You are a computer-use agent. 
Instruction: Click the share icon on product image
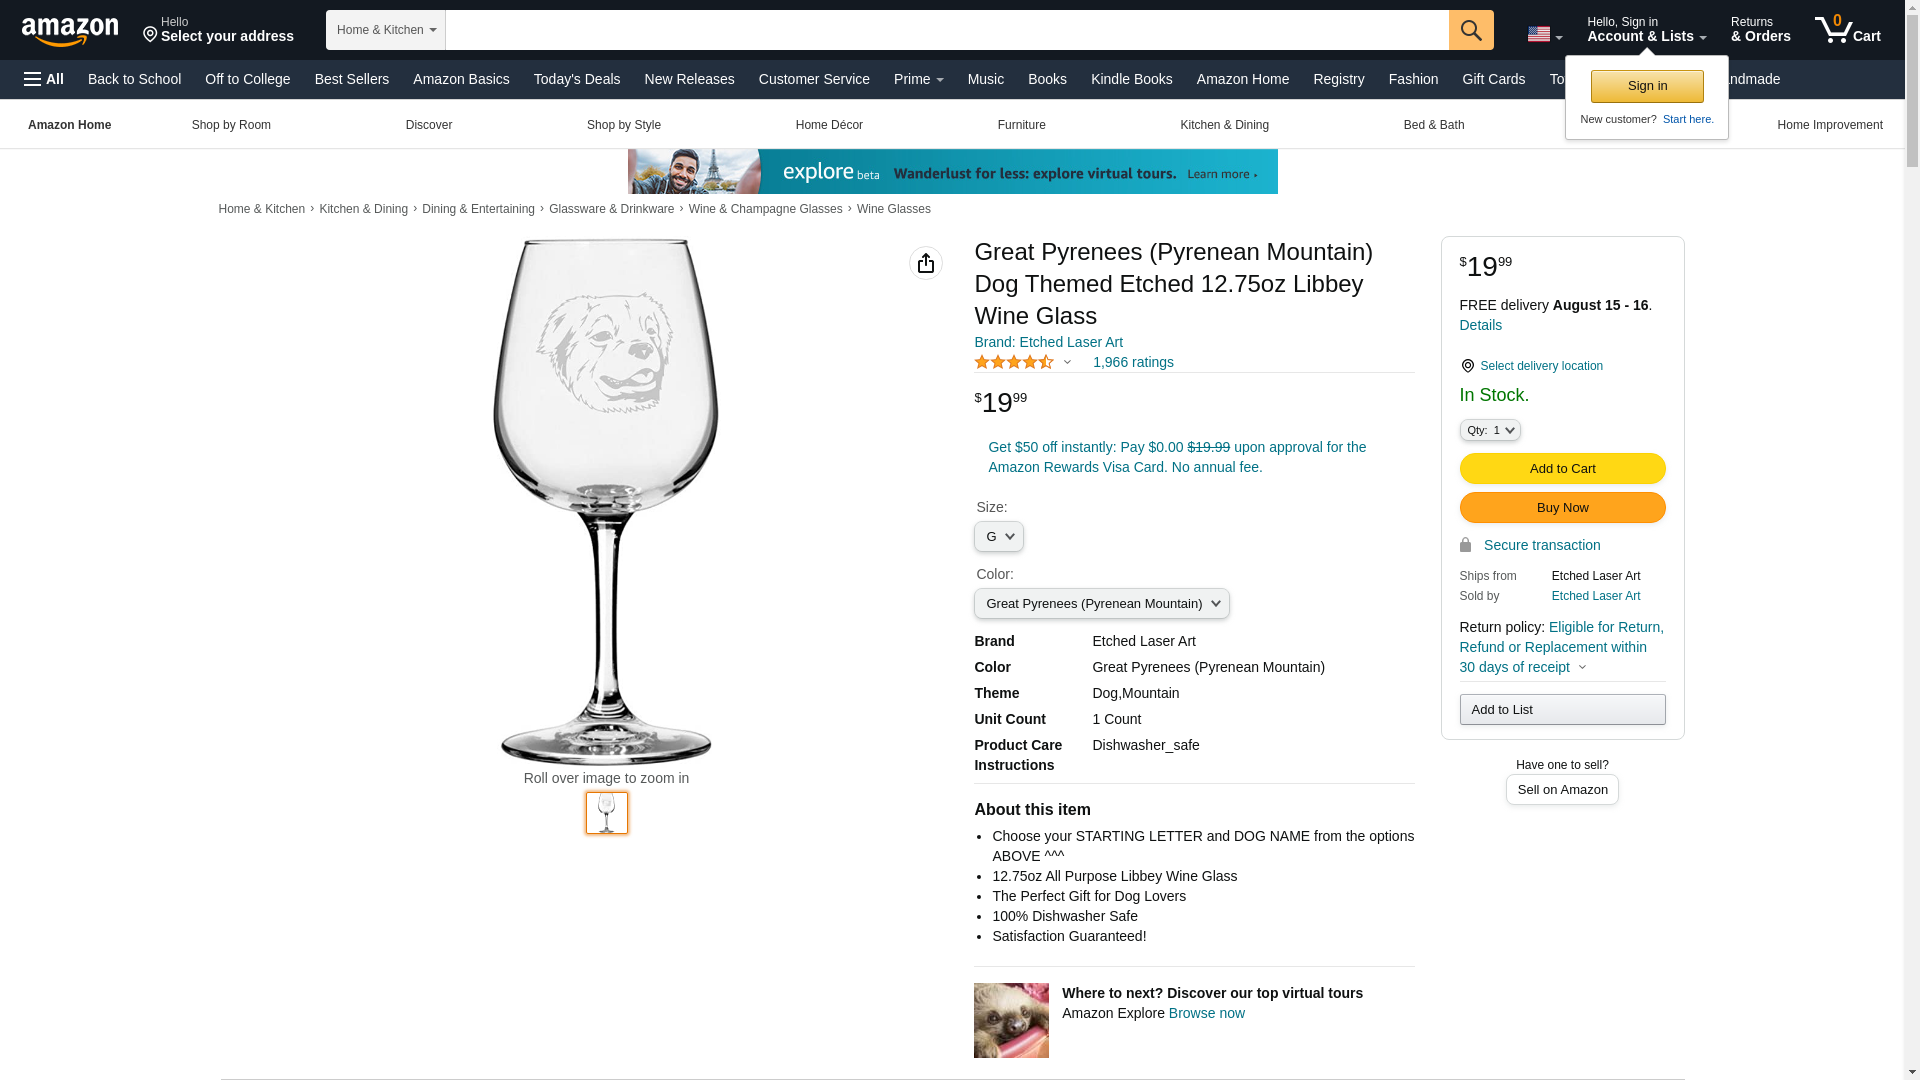coord(926,263)
